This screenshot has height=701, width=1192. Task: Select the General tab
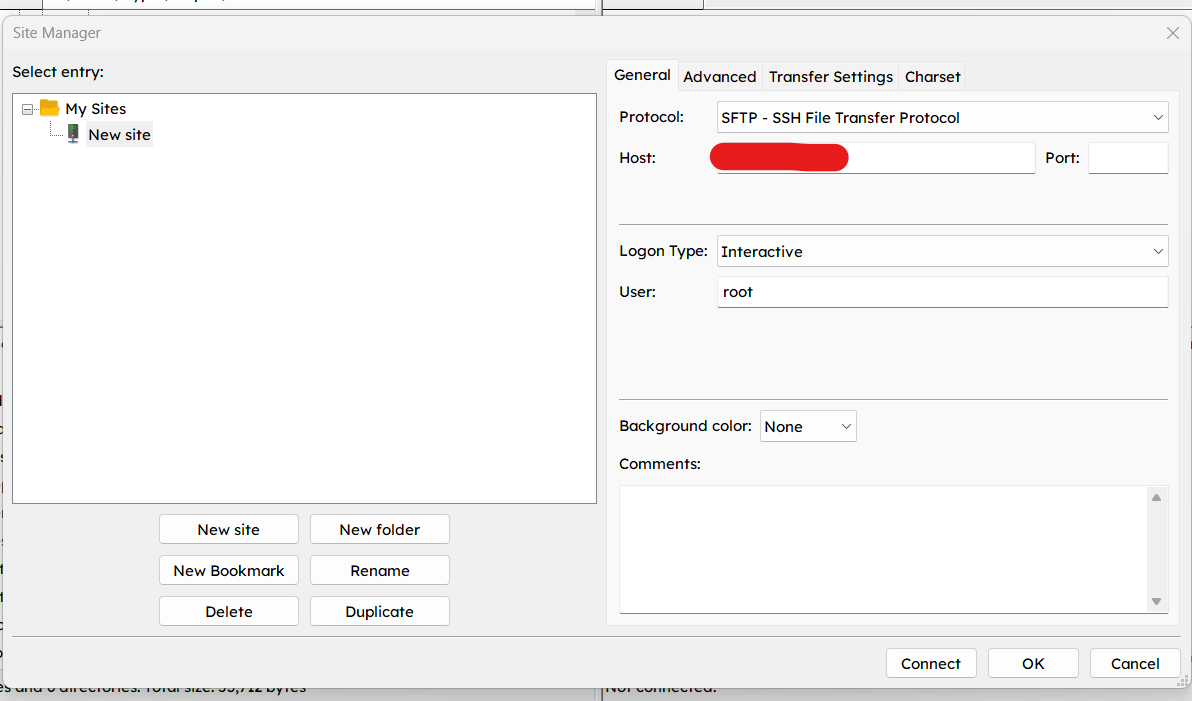coord(642,75)
